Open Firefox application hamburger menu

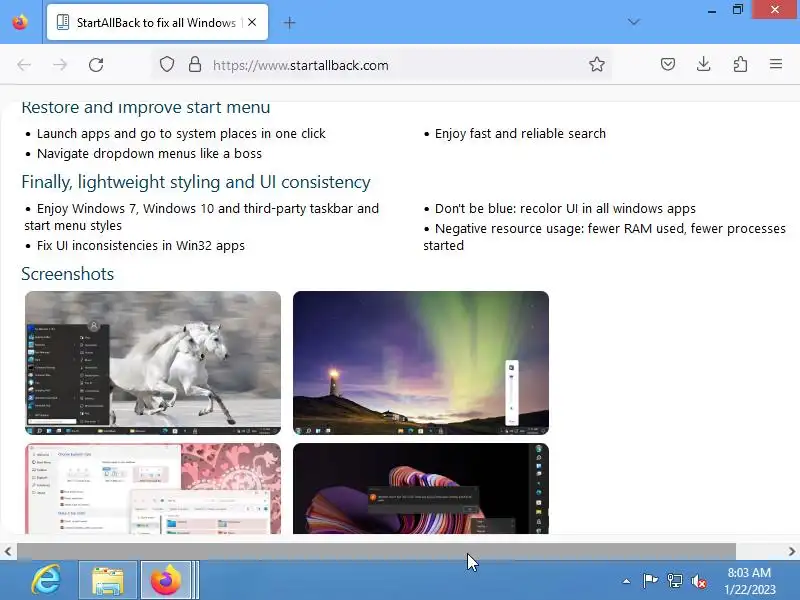(x=776, y=64)
